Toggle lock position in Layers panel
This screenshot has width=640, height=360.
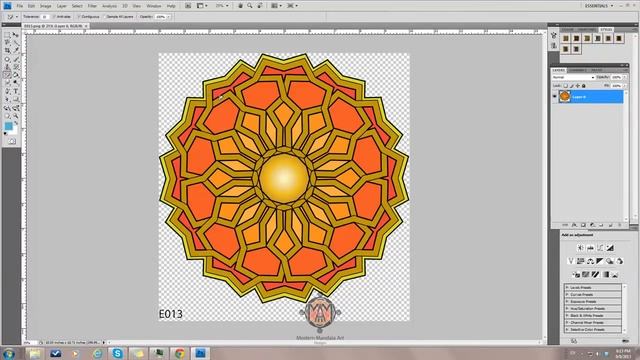[578, 86]
